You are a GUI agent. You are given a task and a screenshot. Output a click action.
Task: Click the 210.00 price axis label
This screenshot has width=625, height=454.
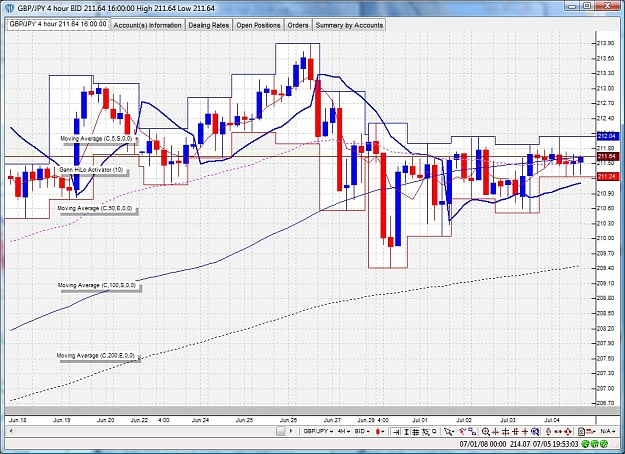coord(605,238)
